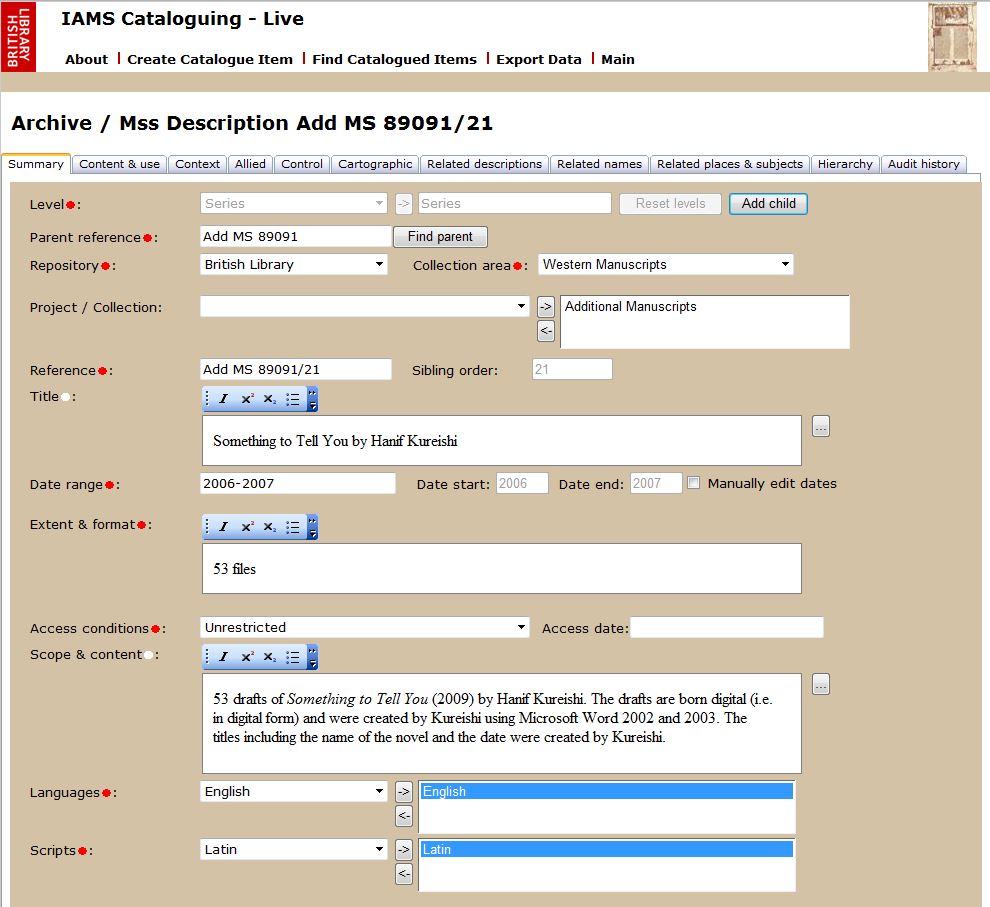Open the disabled Level dropdown
The height and width of the screenshot is (907, 990).
(294, 203)
